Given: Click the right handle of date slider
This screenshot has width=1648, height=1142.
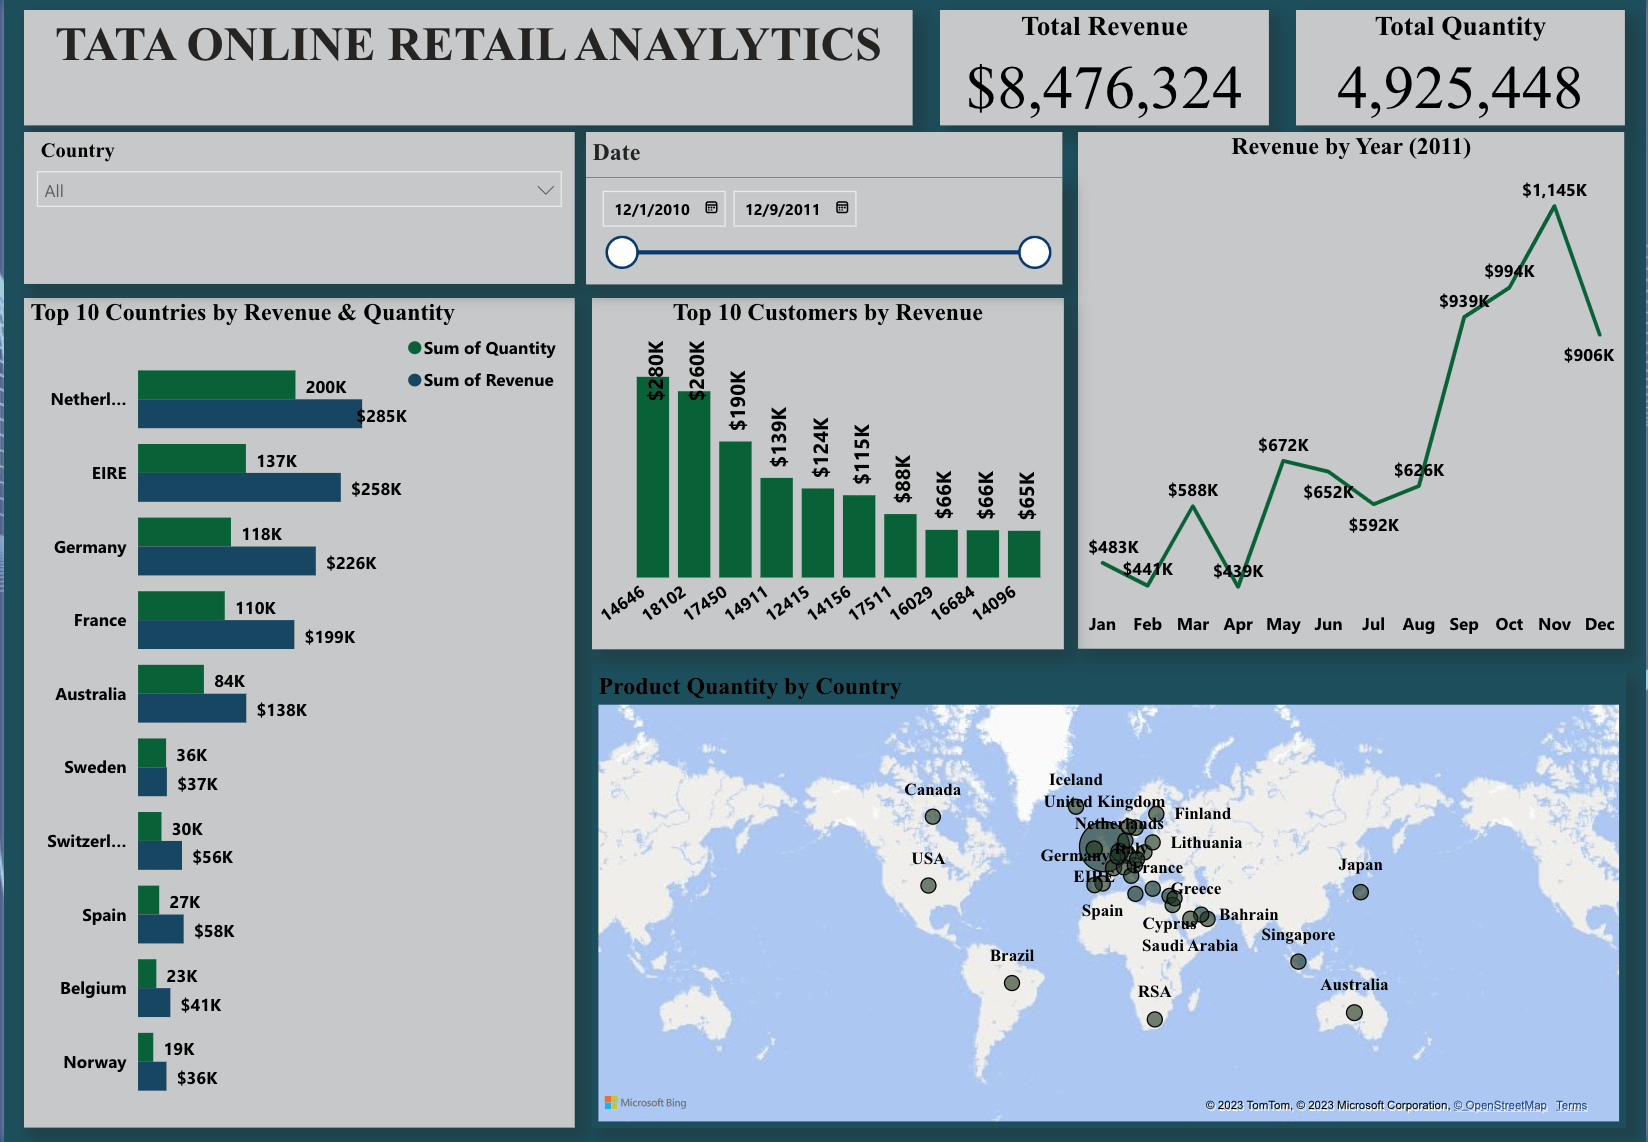Looking at the screenshot, I should coord(1034,252).
